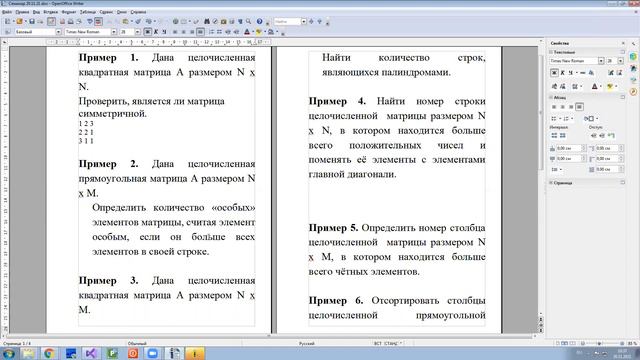Click the Chrome icon in Windows taskbar

(49, 353)
